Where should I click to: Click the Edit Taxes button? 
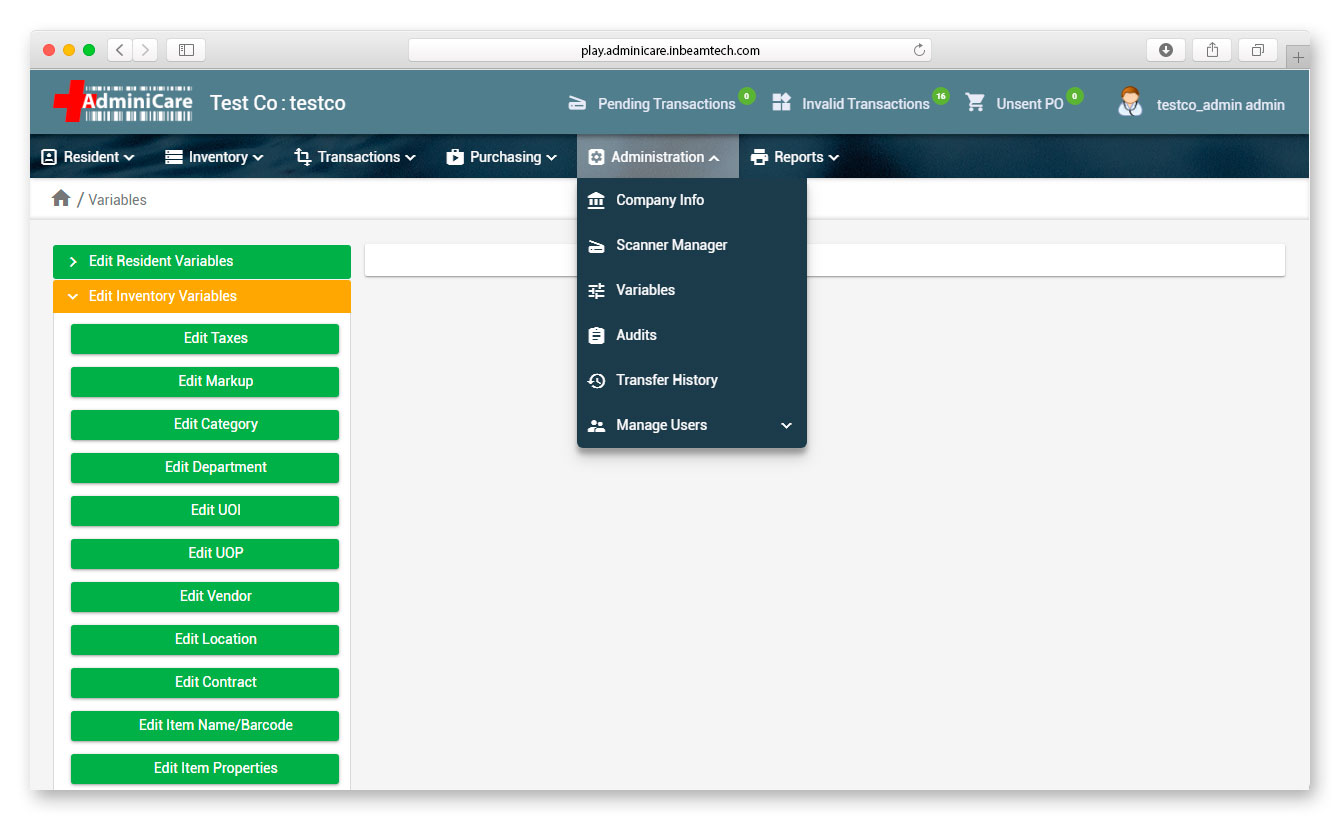tap(205, 338)
